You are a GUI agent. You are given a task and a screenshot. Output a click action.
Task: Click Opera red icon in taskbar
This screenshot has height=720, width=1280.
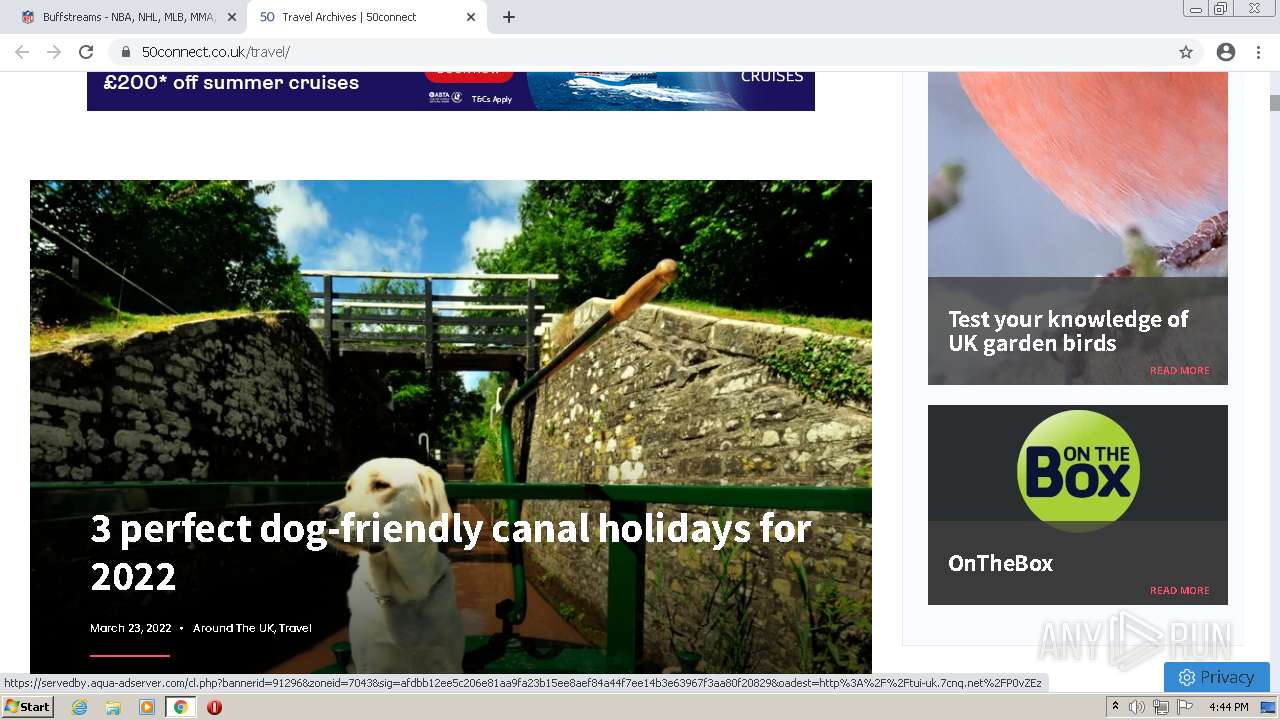pyautogui.click(x=214, y=707)
